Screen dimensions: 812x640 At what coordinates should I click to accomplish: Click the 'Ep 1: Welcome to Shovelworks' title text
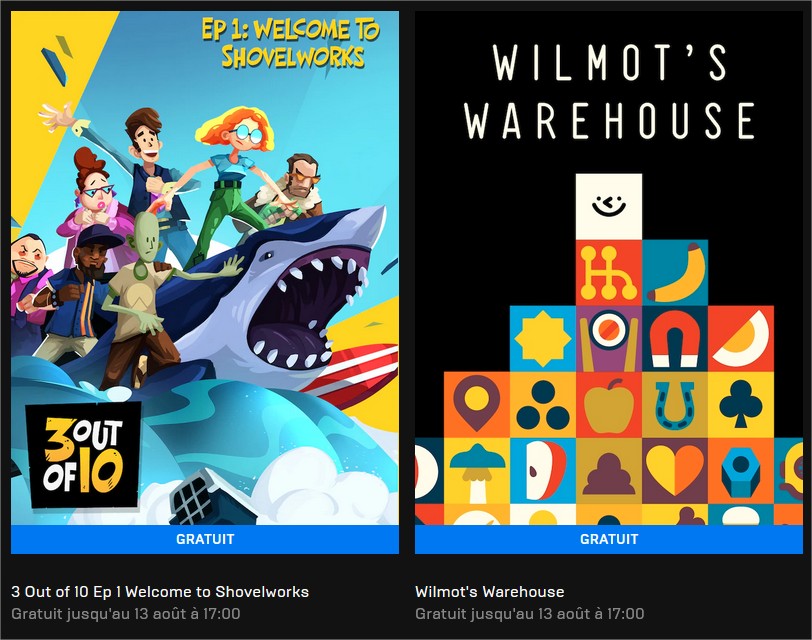pyautogui.click(x=291, y=43)
